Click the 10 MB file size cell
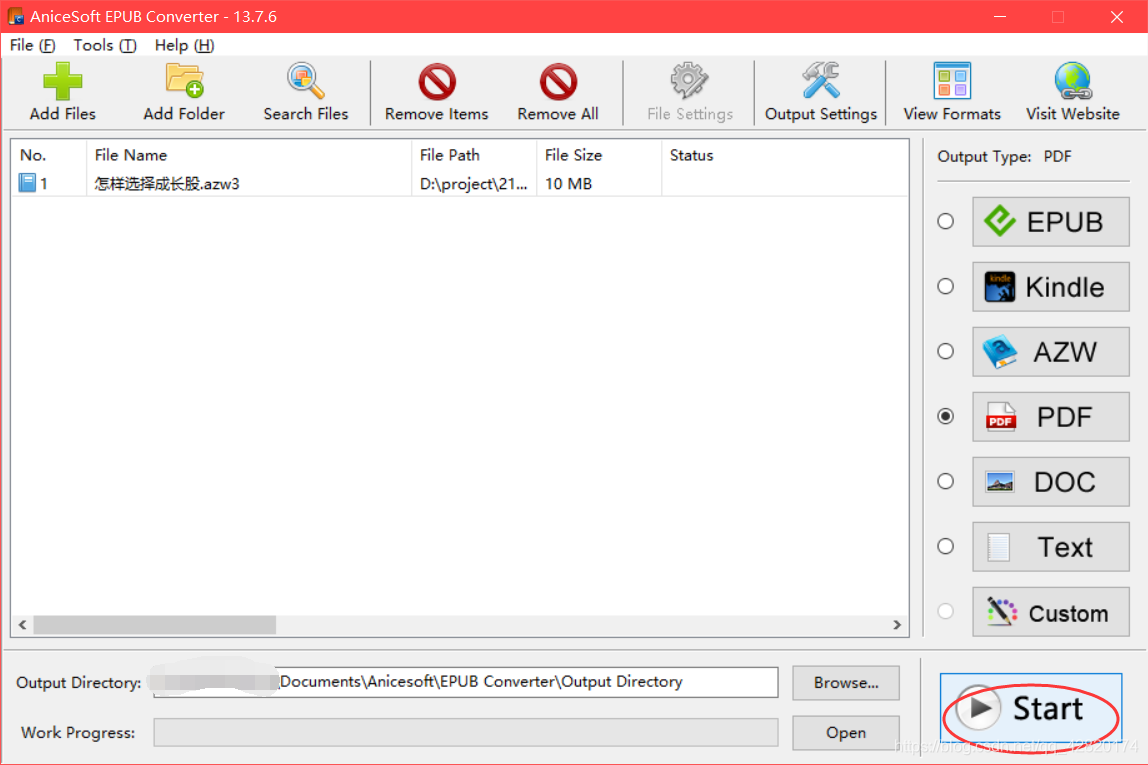 [x=568, y=184]
